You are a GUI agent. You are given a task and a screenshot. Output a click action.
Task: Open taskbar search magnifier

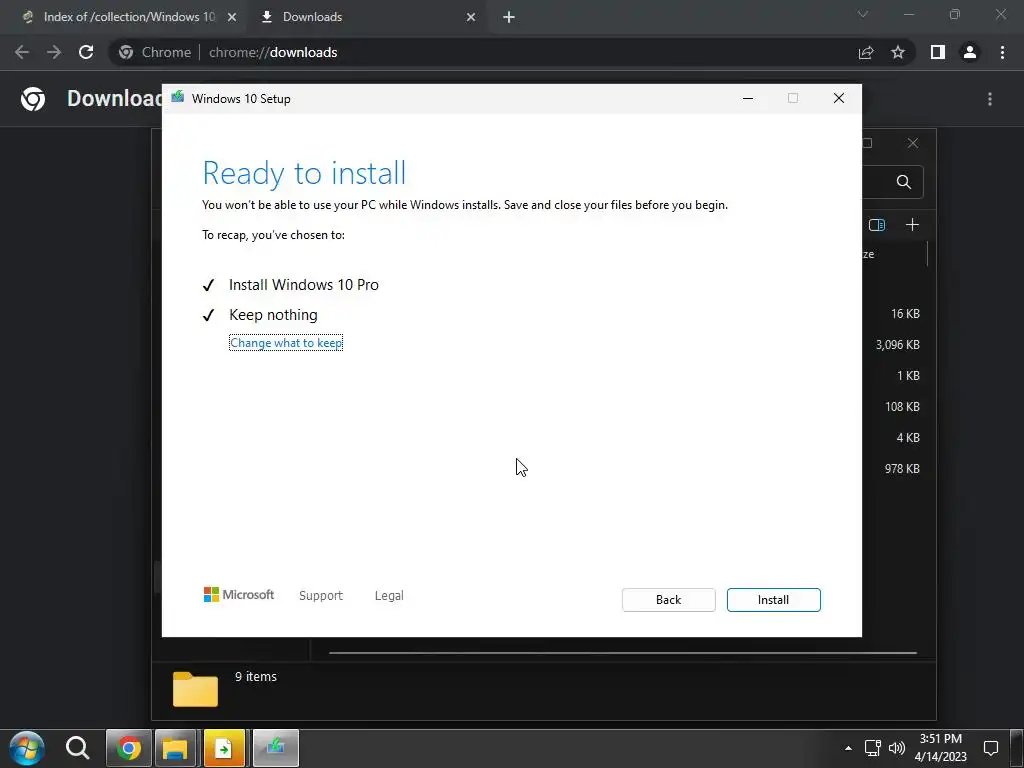(77, 748)
